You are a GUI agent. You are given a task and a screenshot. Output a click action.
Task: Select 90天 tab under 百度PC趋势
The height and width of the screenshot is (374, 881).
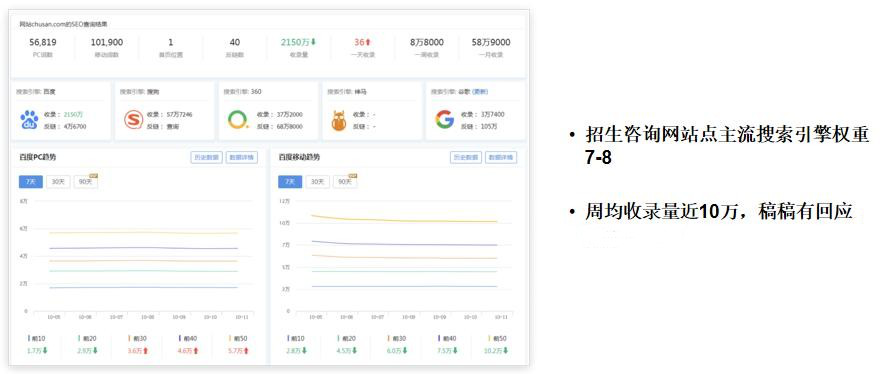(x=86, y=181)
